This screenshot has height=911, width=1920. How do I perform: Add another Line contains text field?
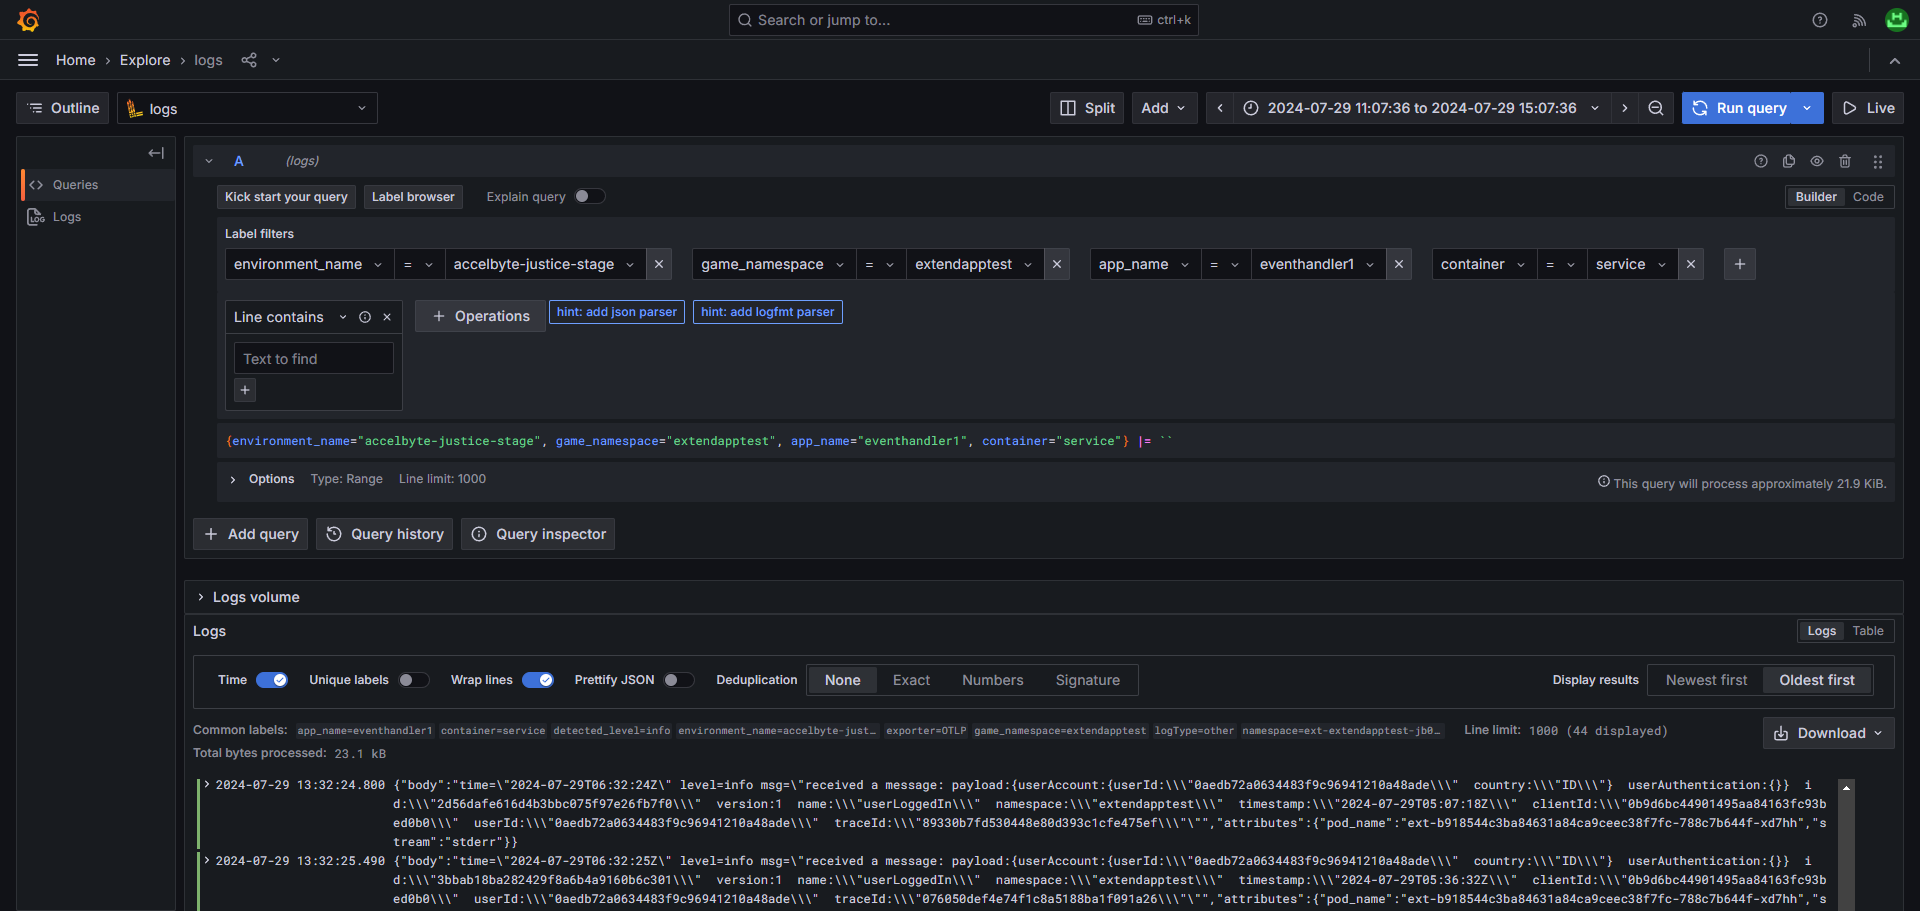tap(245, 390)
